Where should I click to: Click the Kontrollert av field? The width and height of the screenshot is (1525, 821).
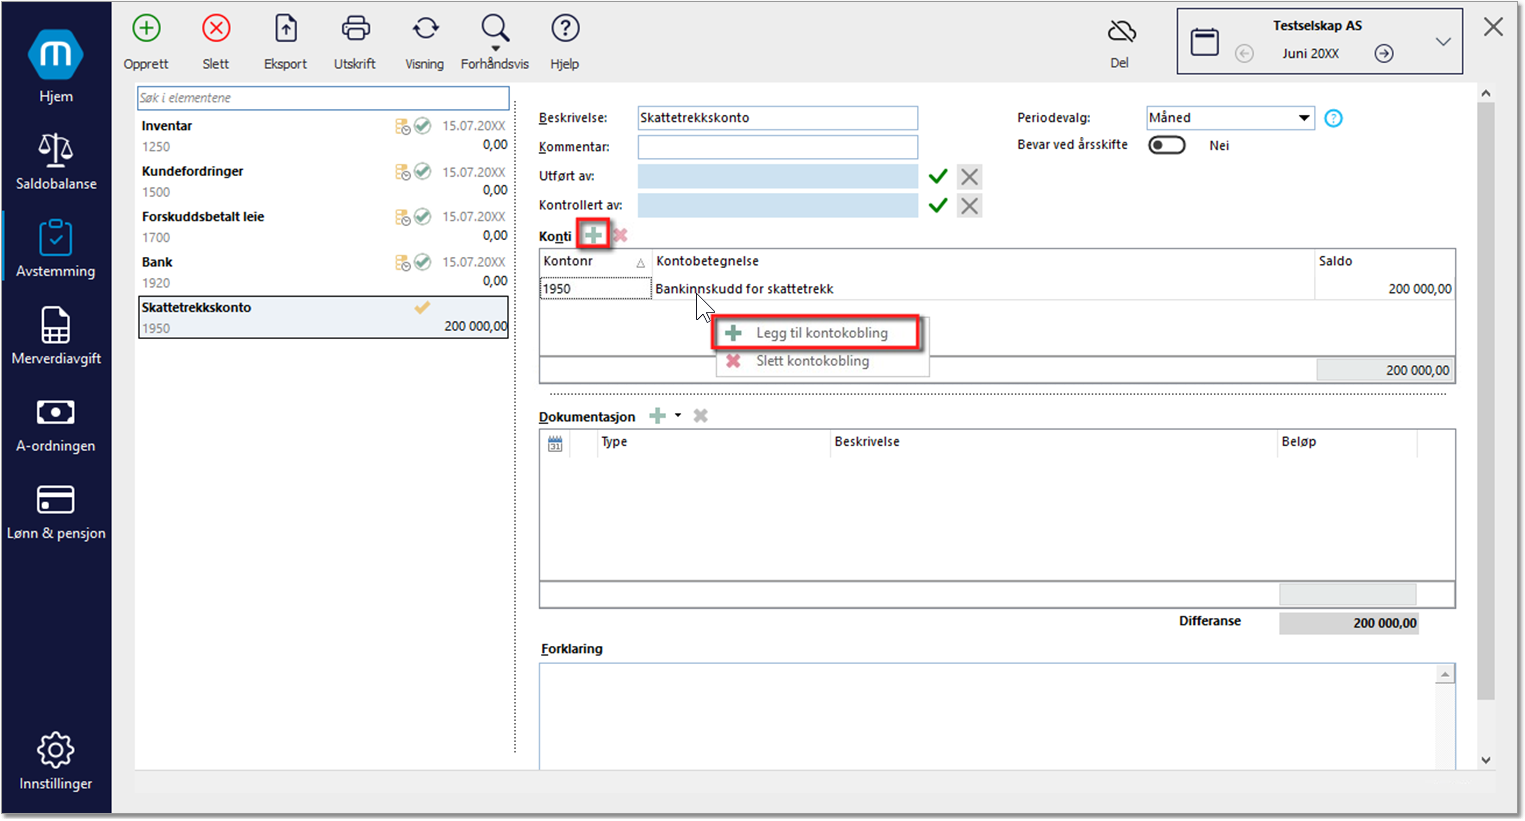[x=777, y=206]
